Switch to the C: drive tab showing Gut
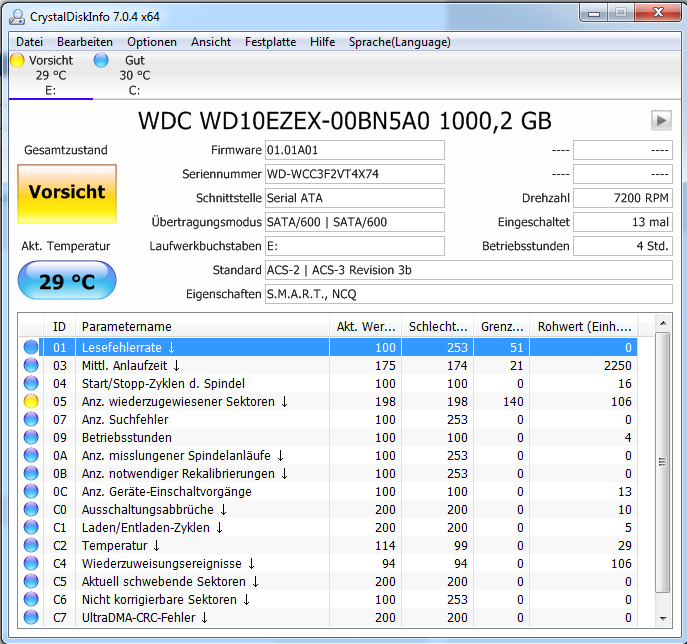This screenshot has height=644, width=687. click(x=135, y=75)
